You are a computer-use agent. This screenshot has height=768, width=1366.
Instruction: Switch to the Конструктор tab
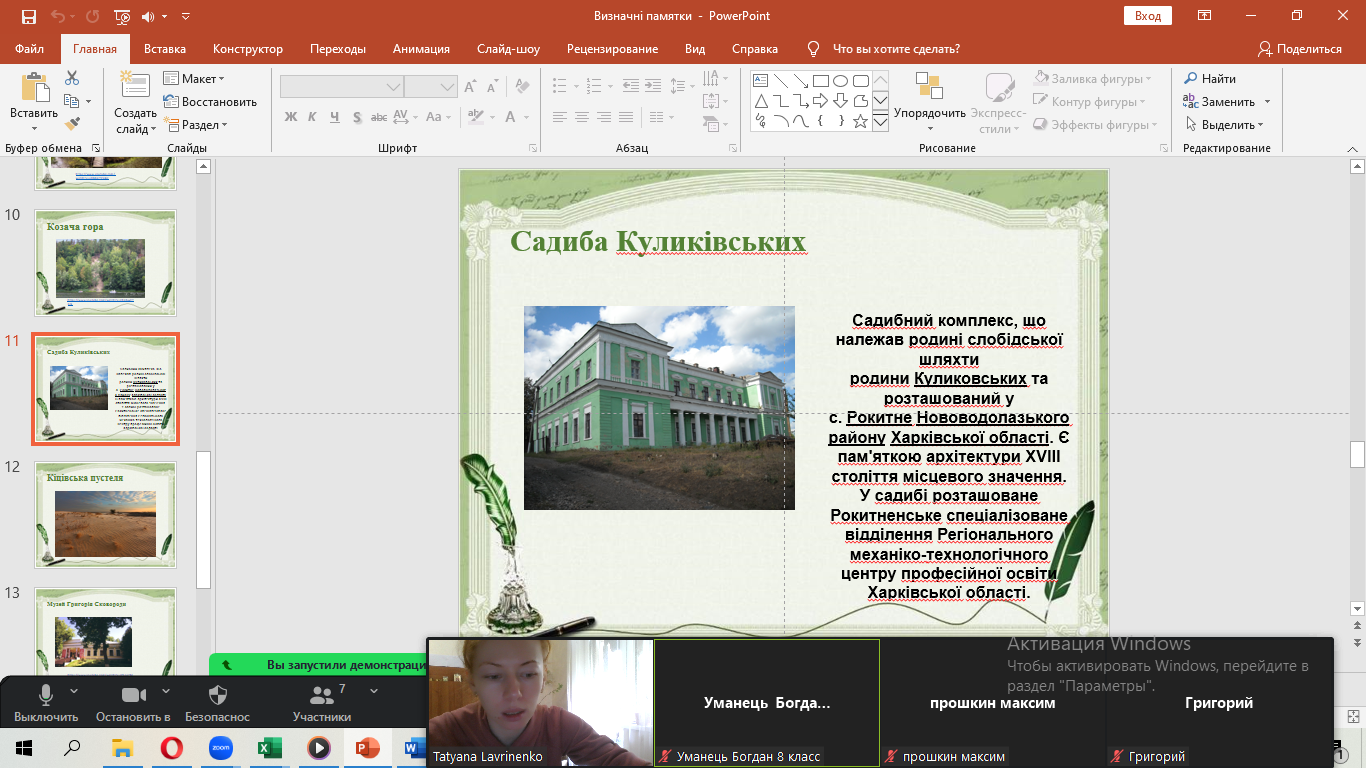point(248,49)
